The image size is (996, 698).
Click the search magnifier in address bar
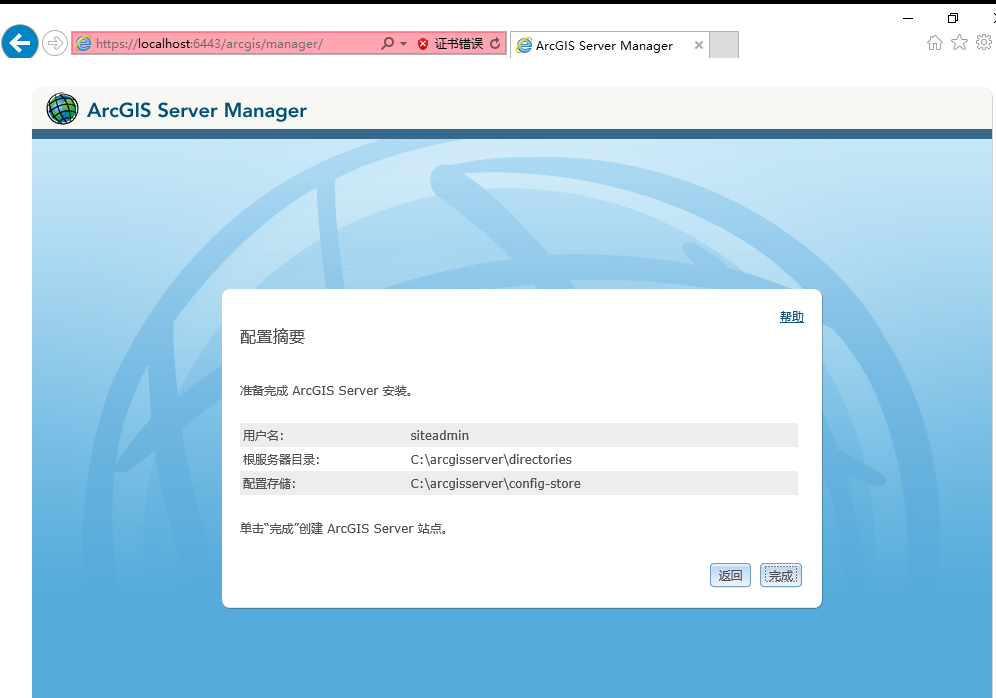[x=387, y=43]
